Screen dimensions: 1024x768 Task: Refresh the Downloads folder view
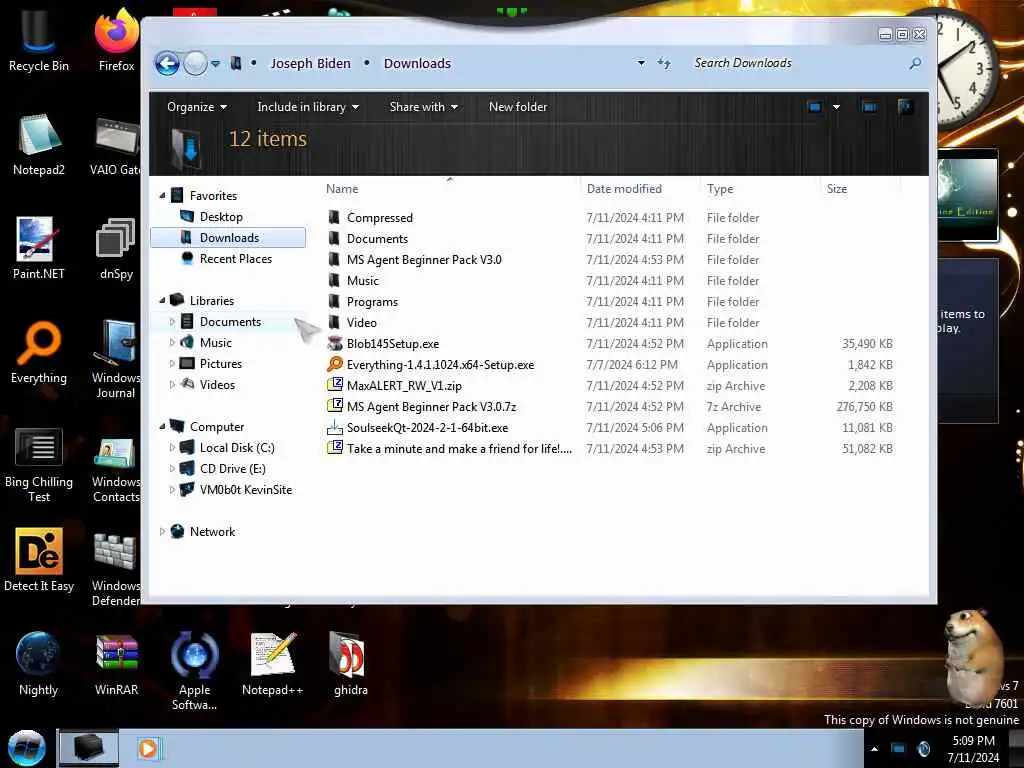[664, 63]
